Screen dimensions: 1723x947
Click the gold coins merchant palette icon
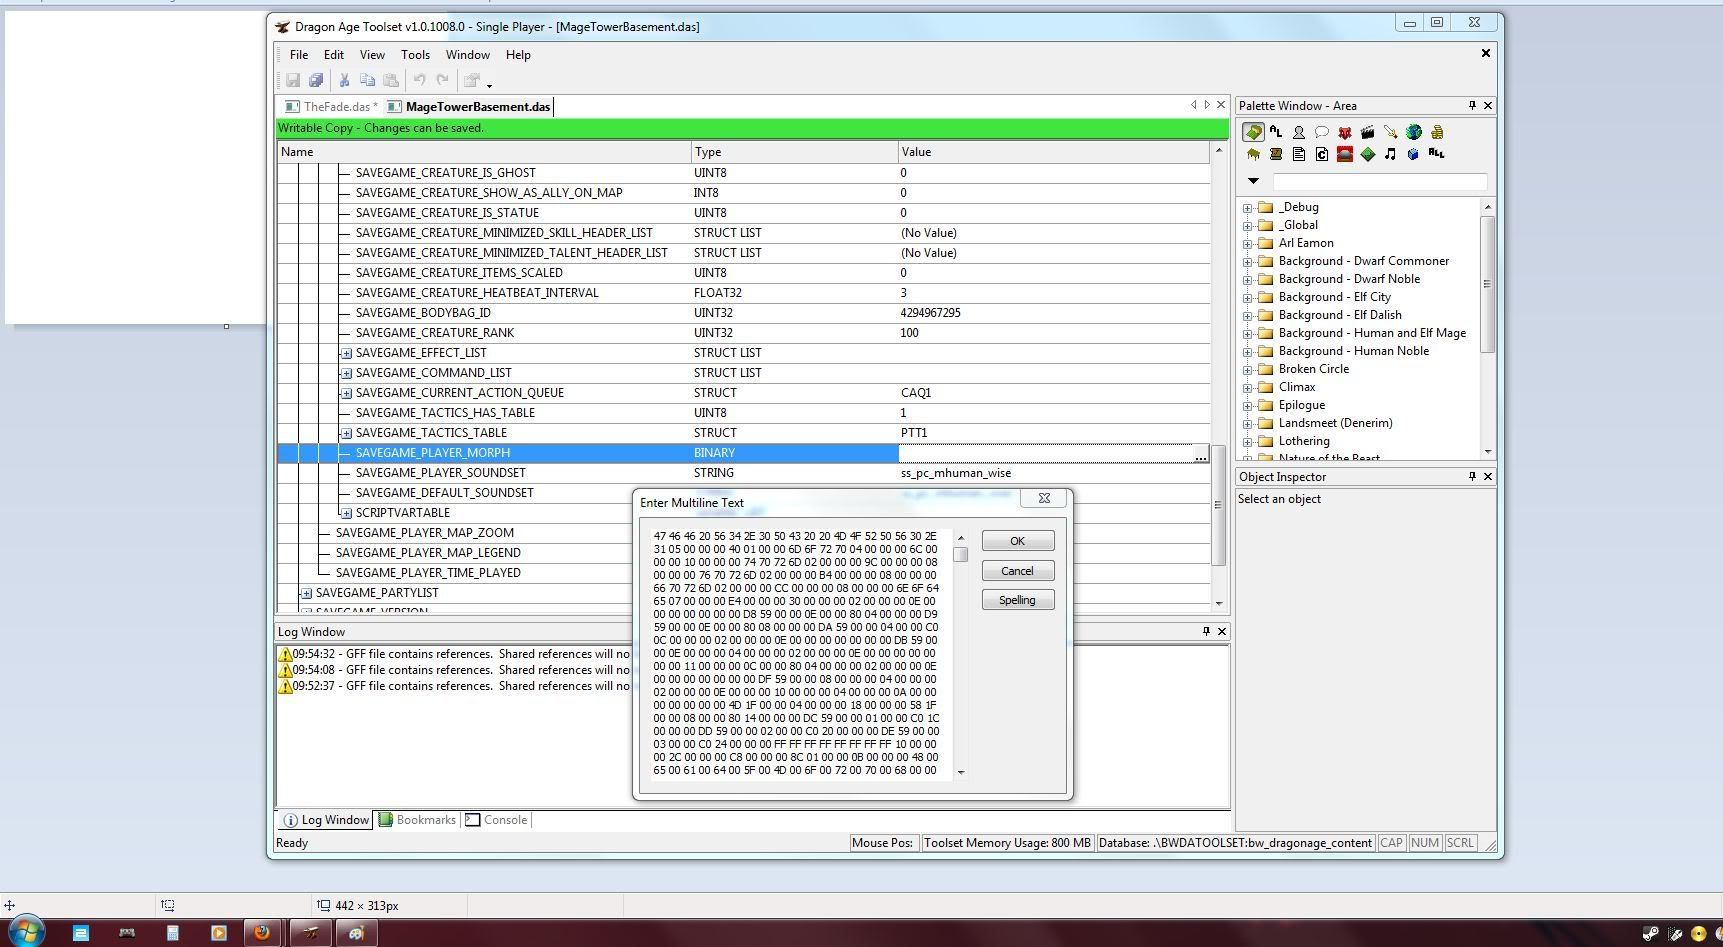(1437, 132)
